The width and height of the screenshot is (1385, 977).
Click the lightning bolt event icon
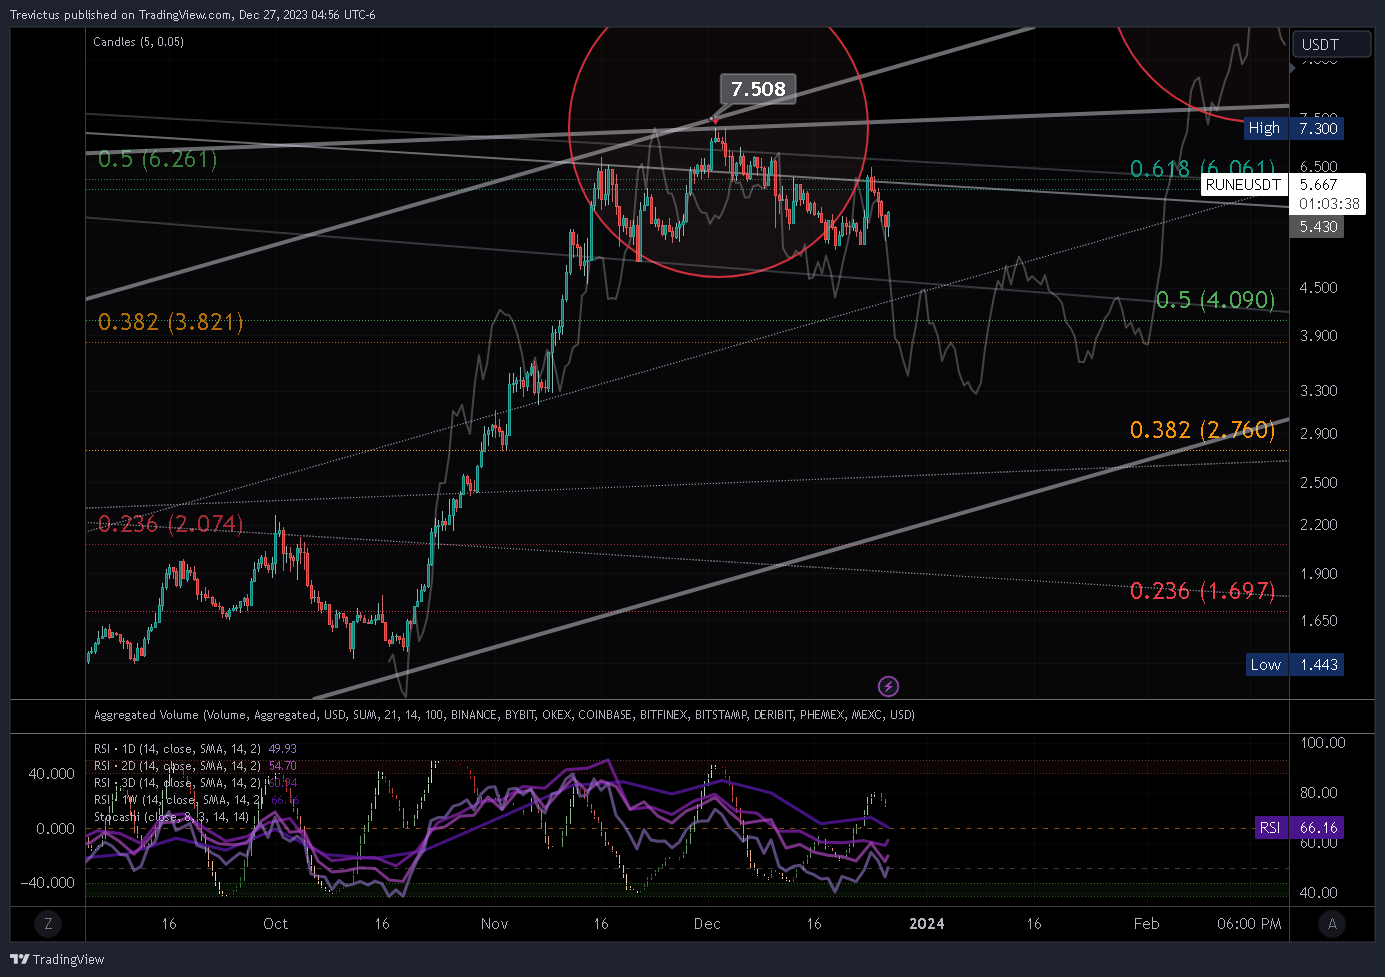pos(888,686)
